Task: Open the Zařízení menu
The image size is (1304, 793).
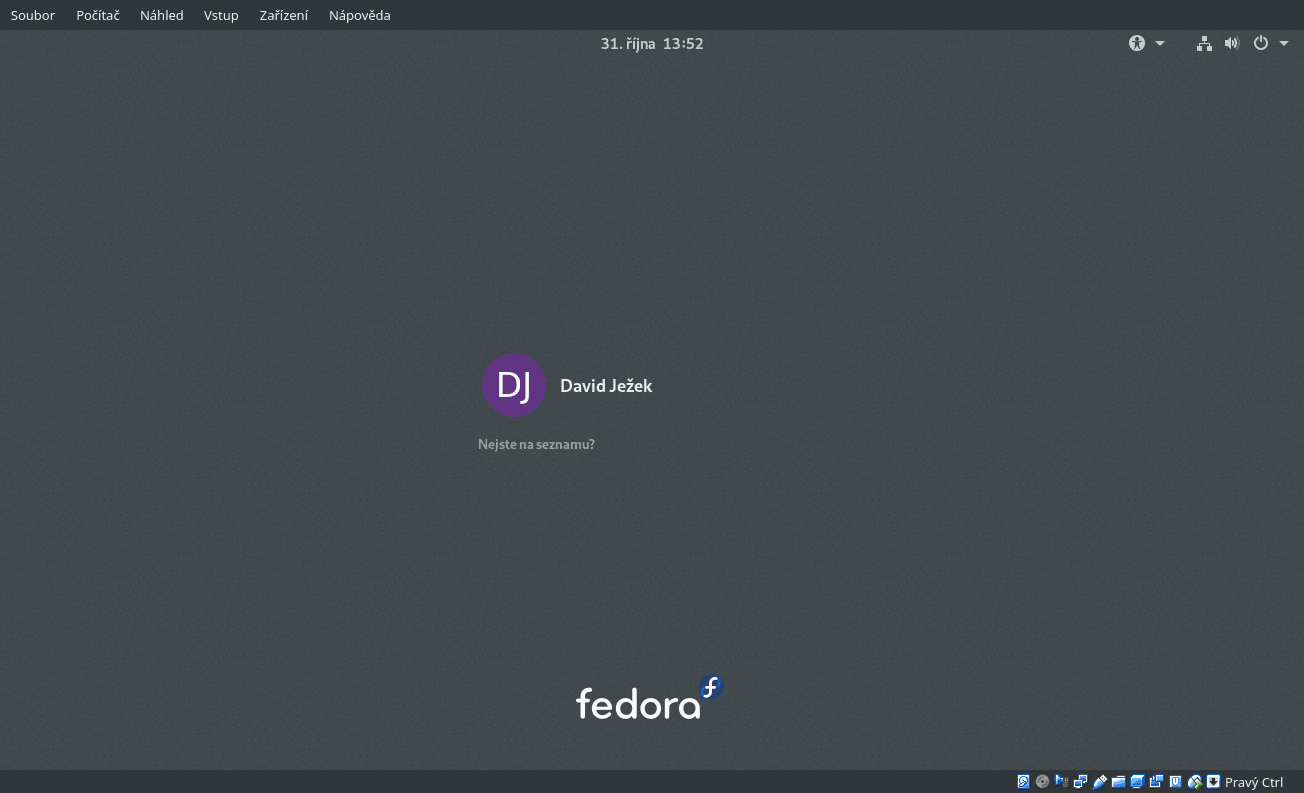Action: (283, 15)
